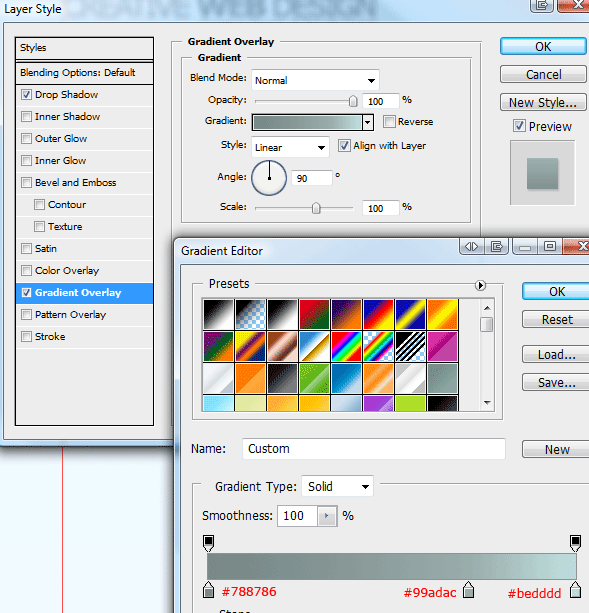Choose the lime green gradient preset
Viewport: 589px width, 613px height.
(x=410, y=403)
